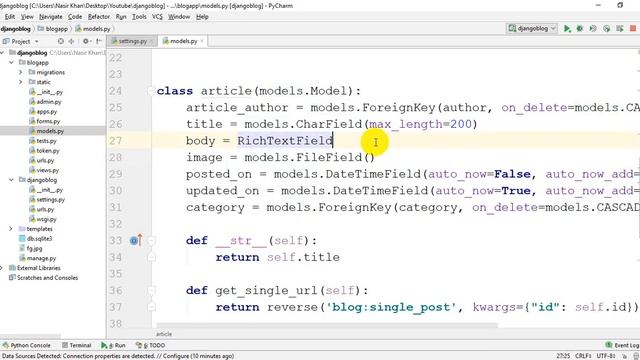
Task: Toggle fold marker on line 36
Action: click(151, 290)
